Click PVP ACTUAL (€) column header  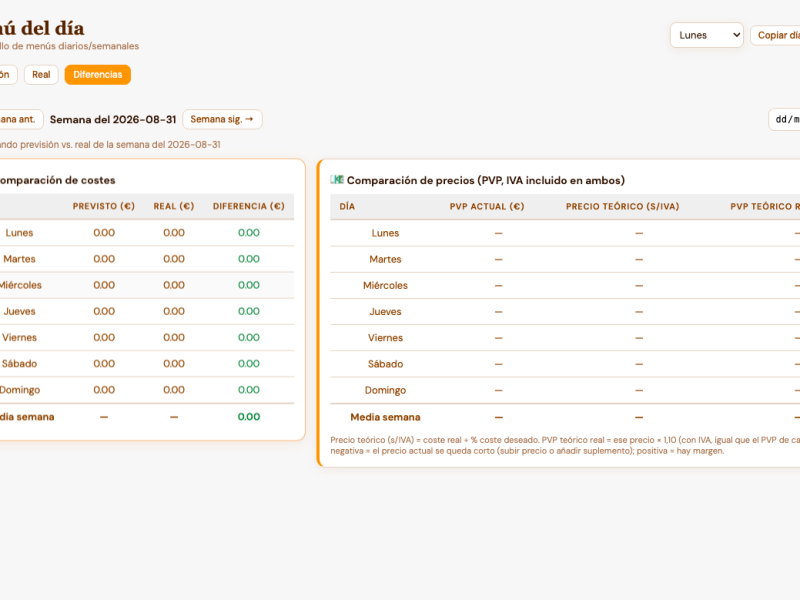[487, 207]
